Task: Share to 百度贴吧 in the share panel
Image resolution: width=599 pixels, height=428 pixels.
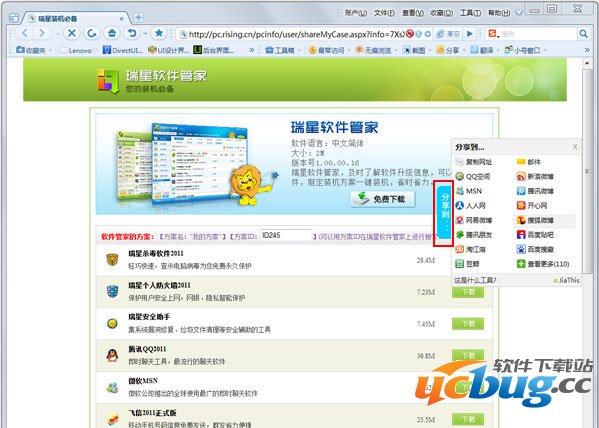Action: point(535,235)
